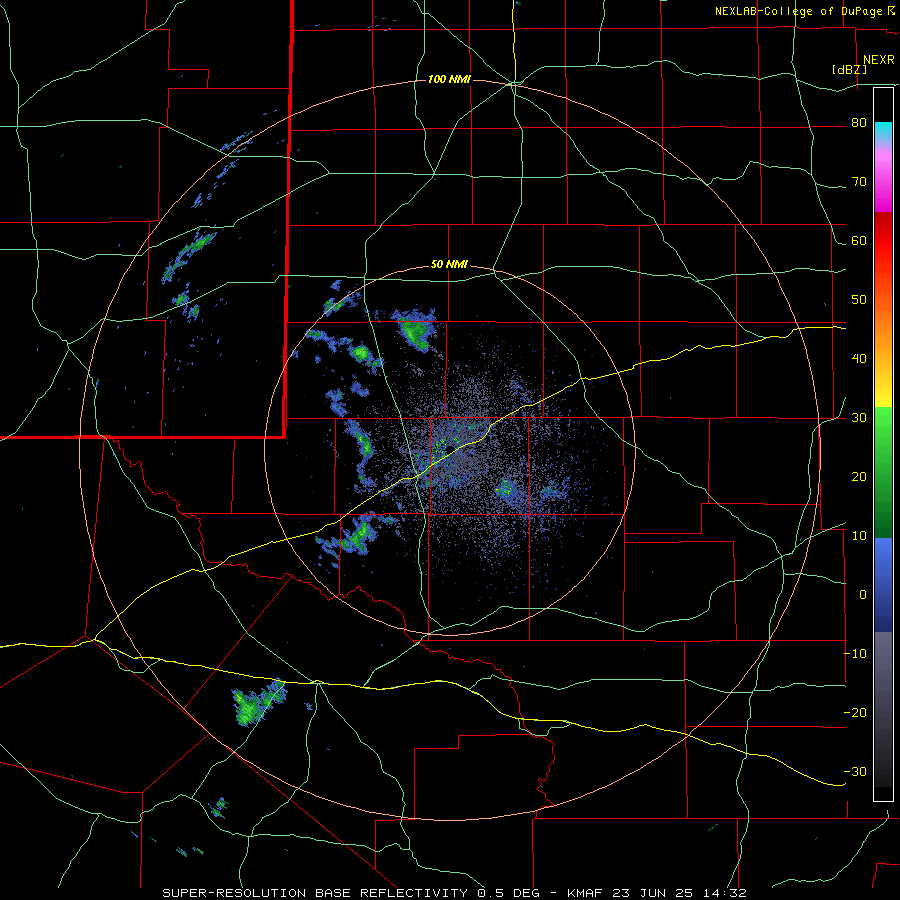Click the KMAF radar site identifier
900x900 pixels.
(x=586, y=893)
